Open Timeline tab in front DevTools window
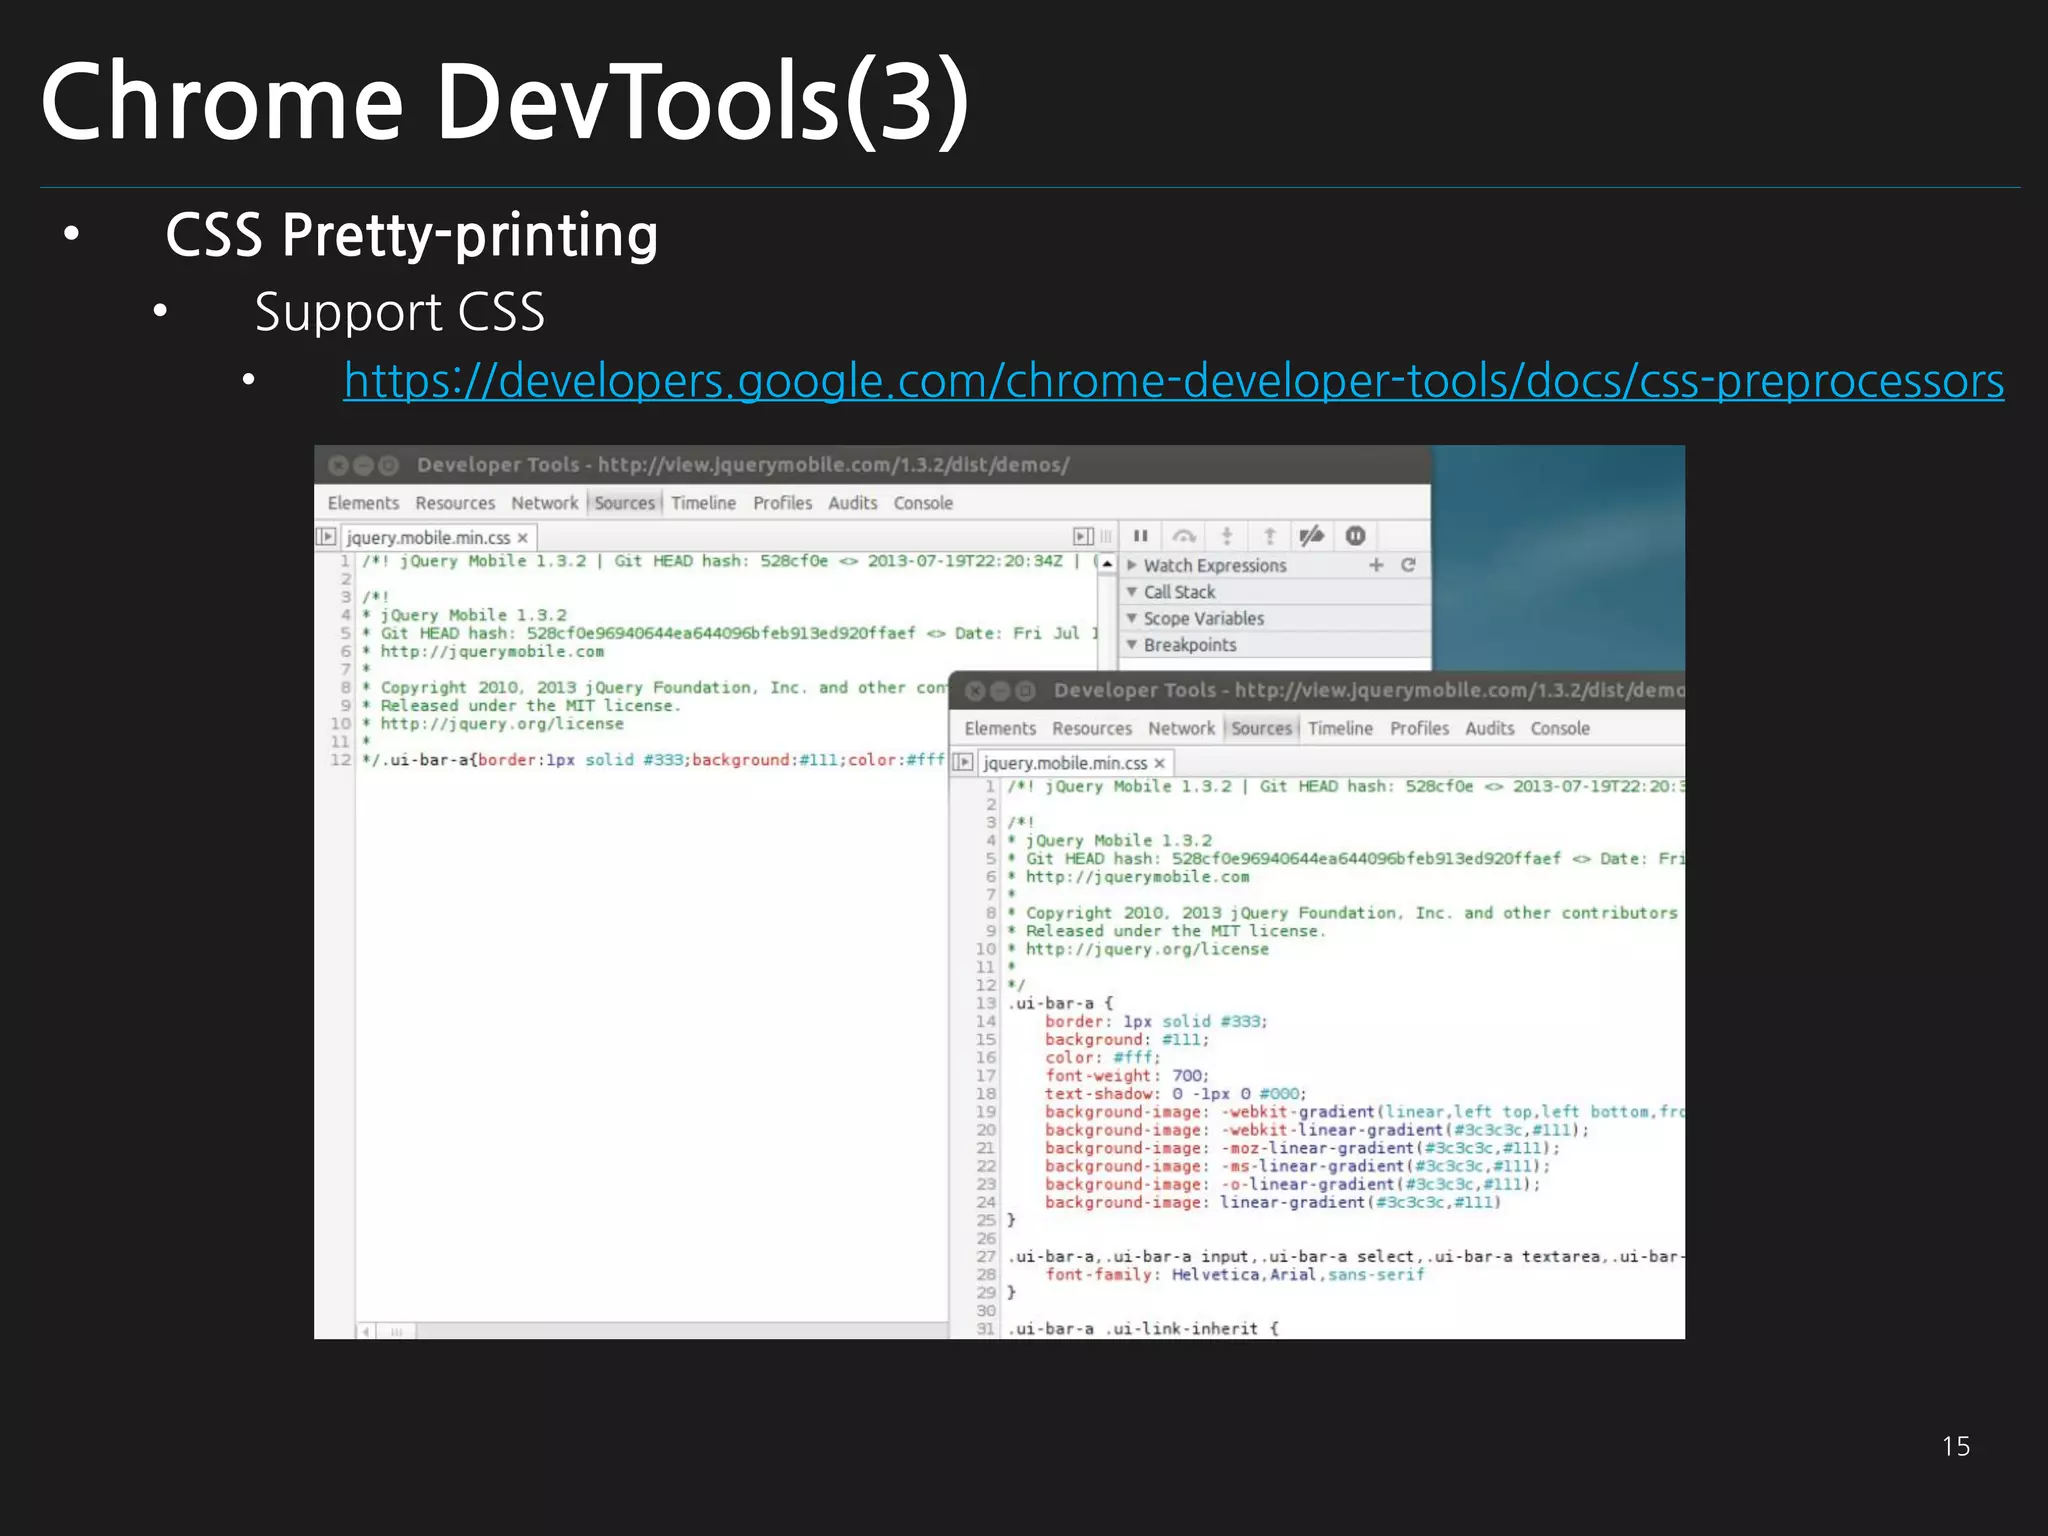2048x1536 pixels. click(x=1340, y=728)
